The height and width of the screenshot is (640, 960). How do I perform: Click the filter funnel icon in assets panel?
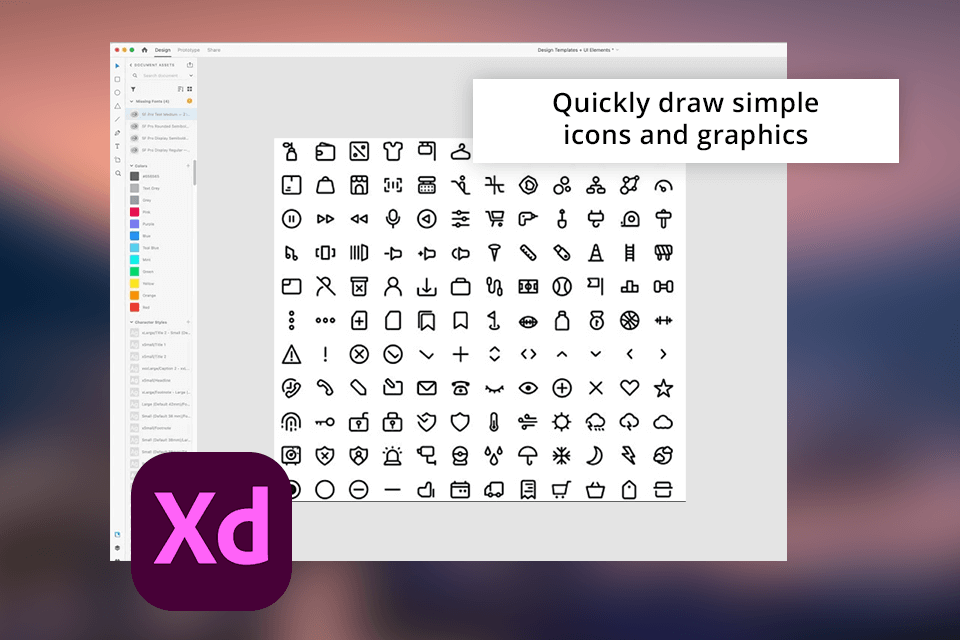(133, 89)
